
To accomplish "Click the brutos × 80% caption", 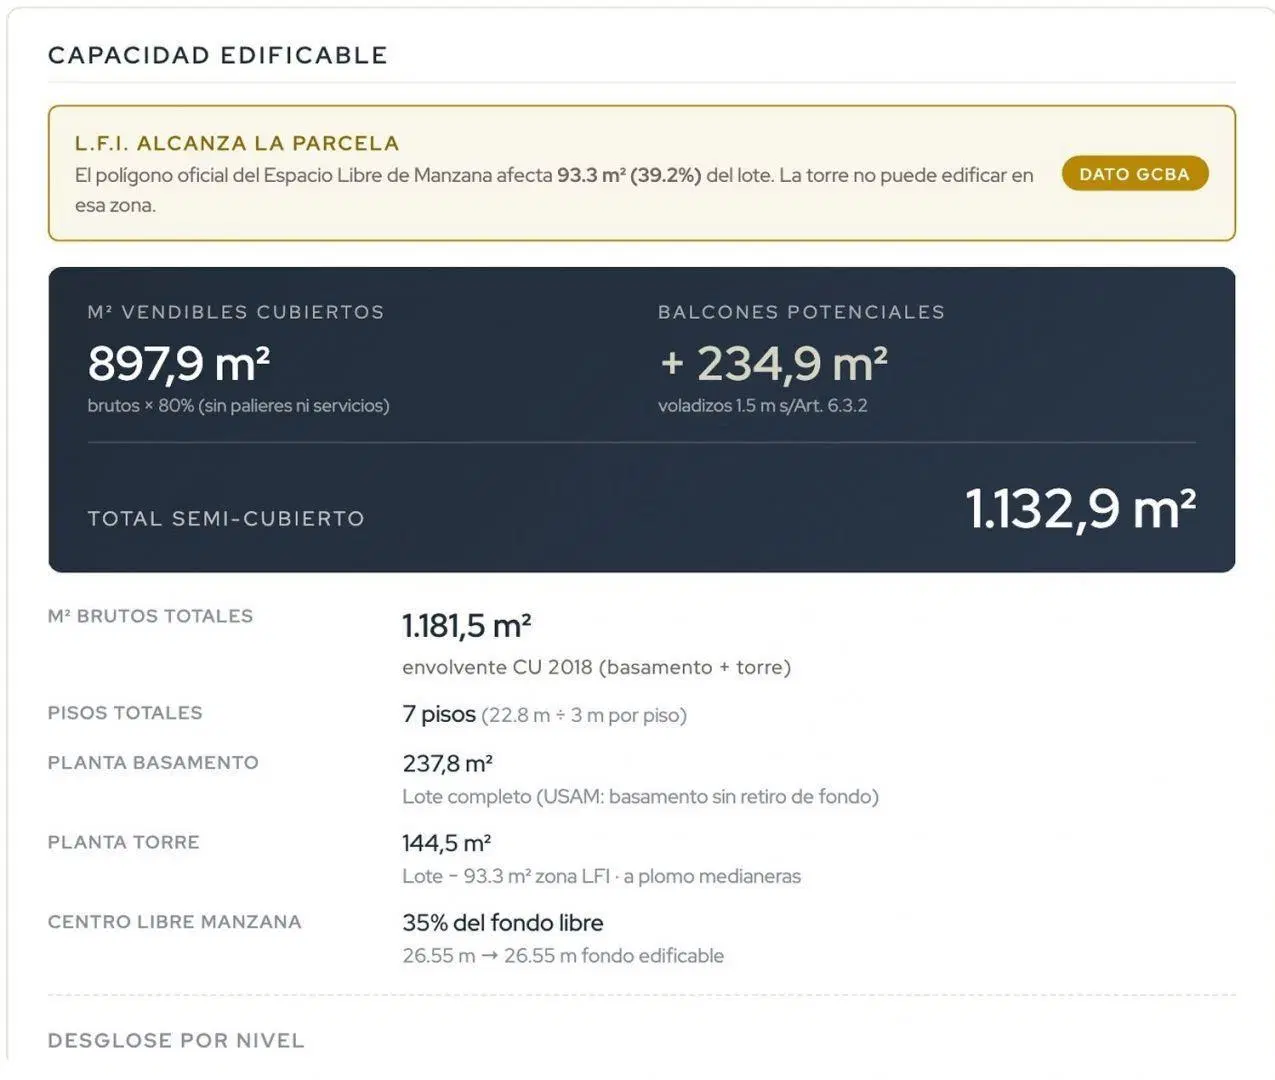I will (238, 406).
